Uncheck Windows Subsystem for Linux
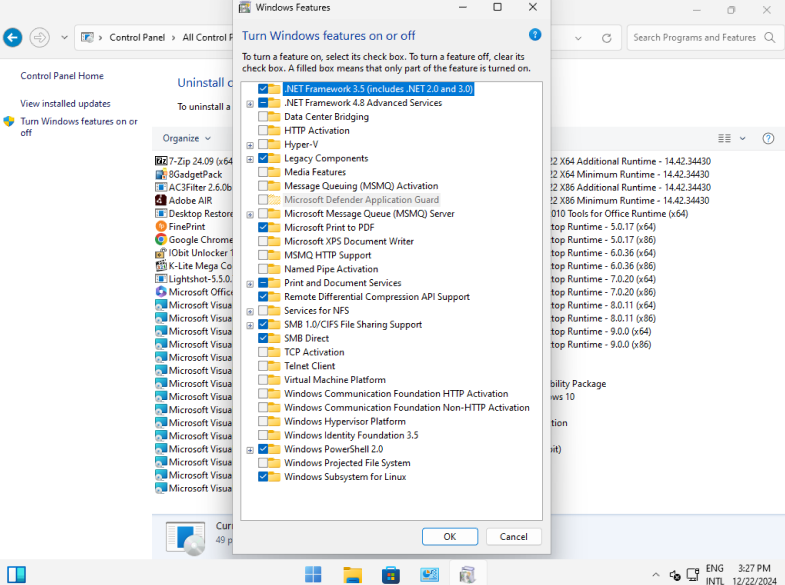The height and width of the screenshot is (585, 785). [x=263, y=477]
